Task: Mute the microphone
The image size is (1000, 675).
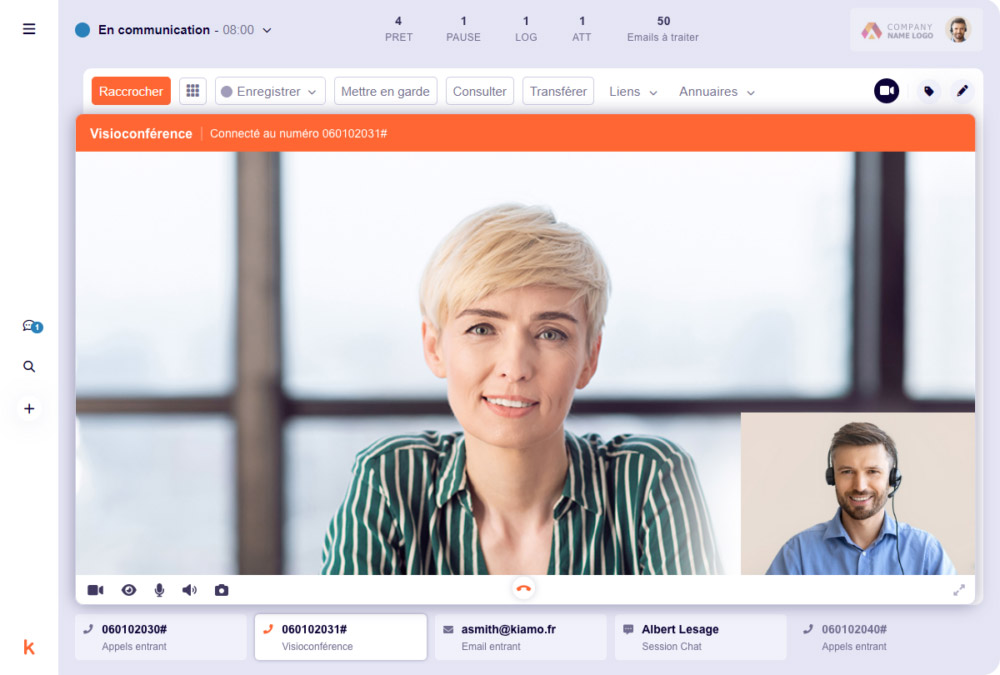Action: tap(159, 590)
